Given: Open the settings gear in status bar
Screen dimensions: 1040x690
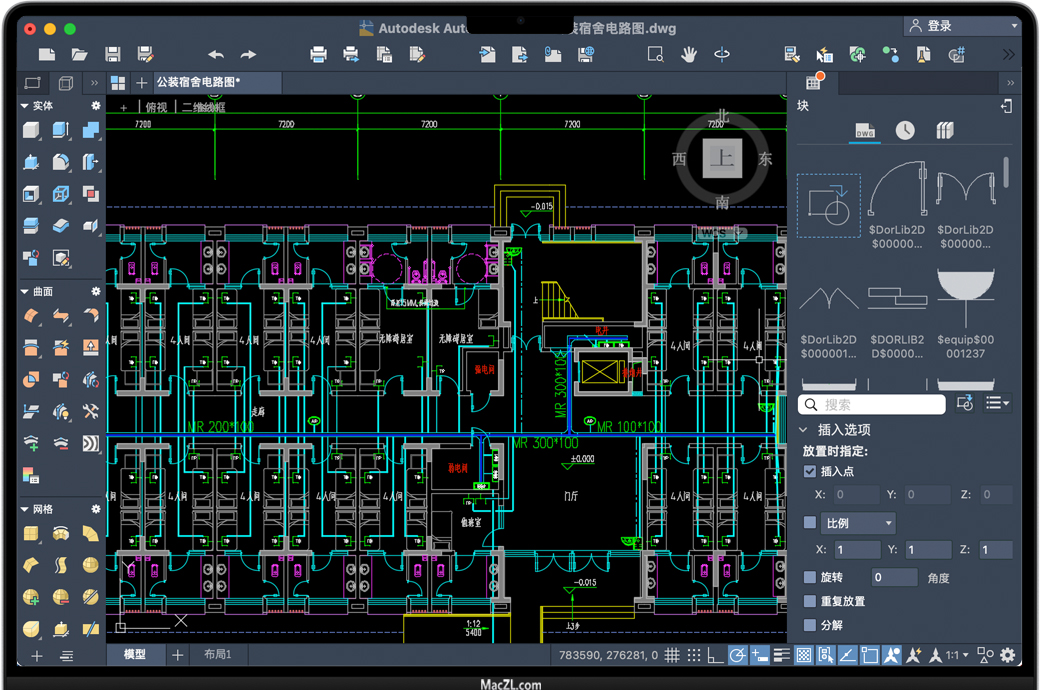Looking at the screenshot, I should point(1008,655).
